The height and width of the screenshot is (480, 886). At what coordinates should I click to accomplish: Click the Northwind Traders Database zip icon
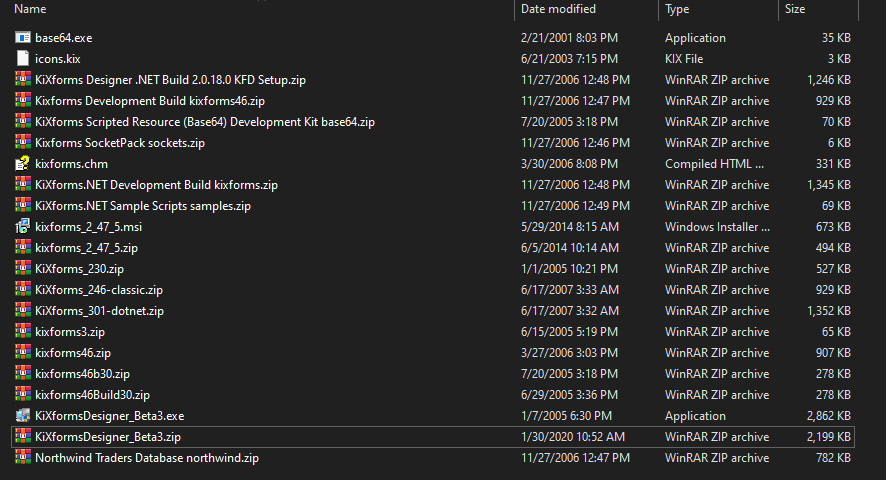tap(23, 458)
